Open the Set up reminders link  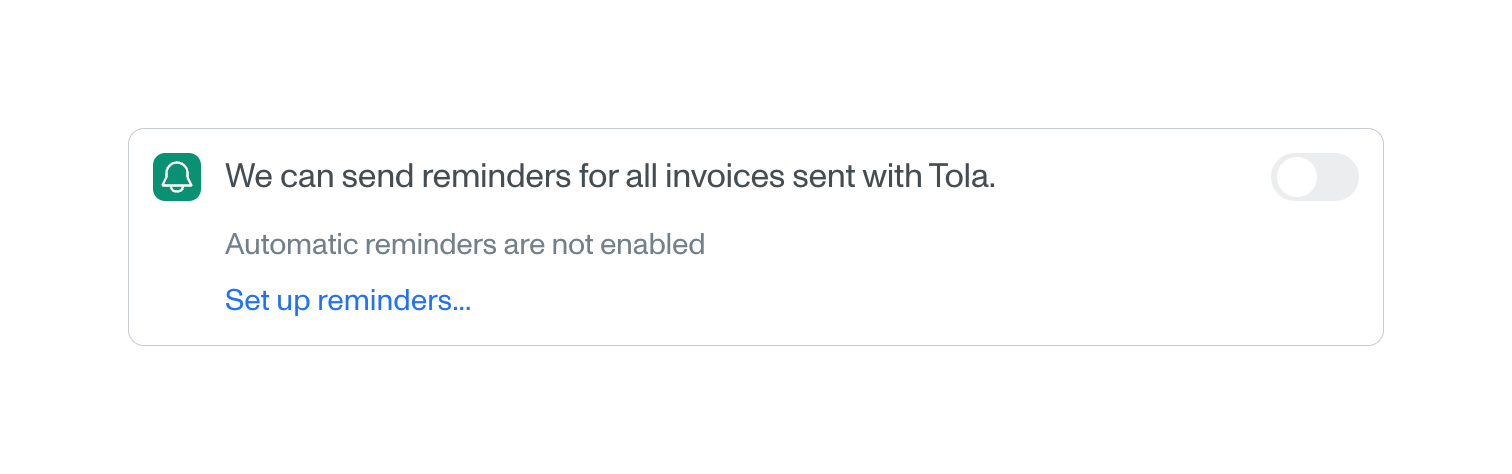[x=348, y=300]
